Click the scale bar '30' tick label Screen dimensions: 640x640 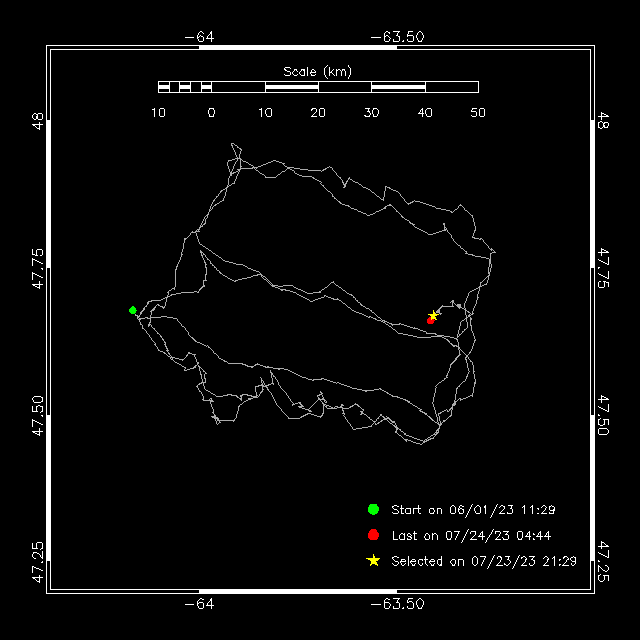click(x=371, y=112)
